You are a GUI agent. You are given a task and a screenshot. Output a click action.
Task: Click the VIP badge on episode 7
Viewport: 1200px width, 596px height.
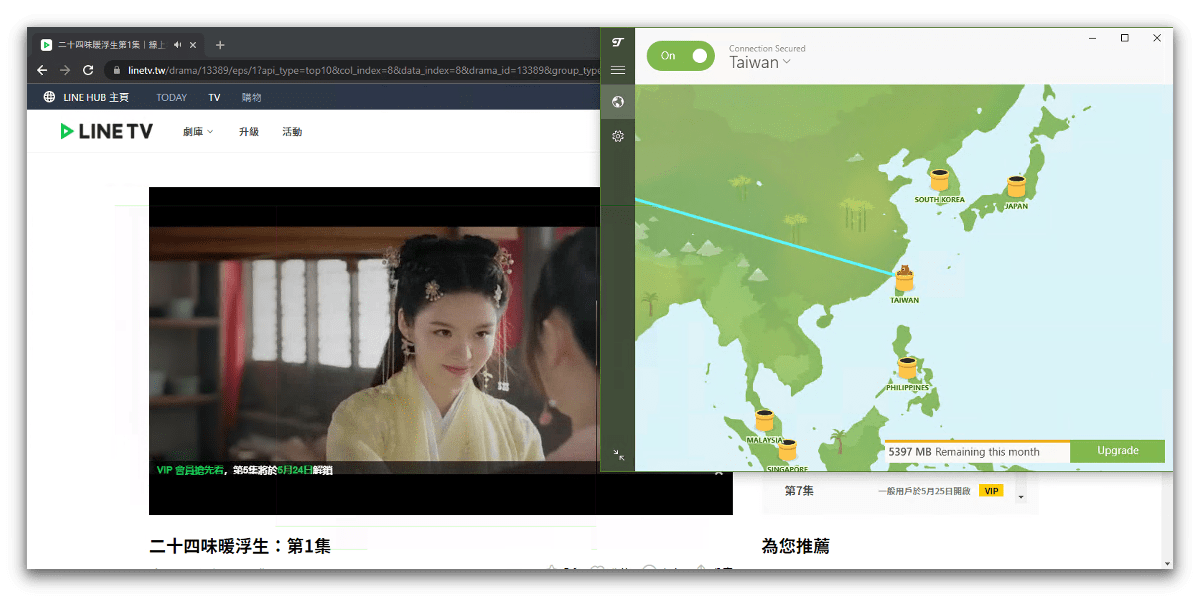pyautogui.click(x=991, y=491)
